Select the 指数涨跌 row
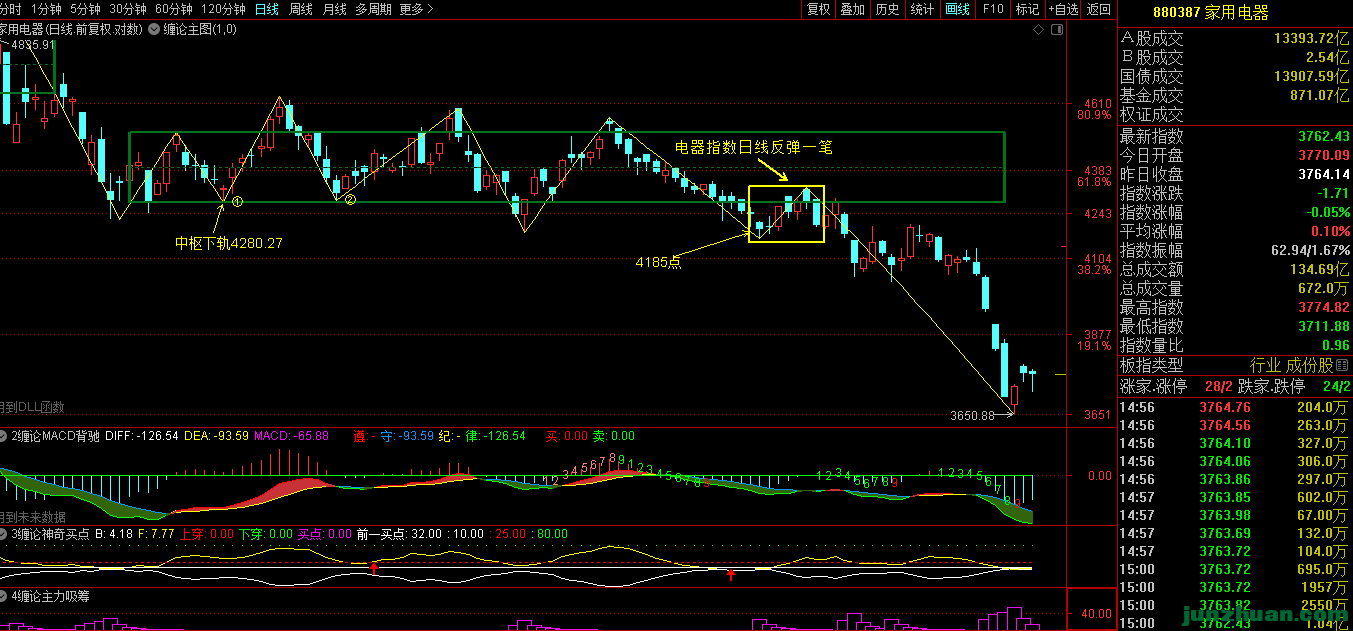The image size is (1353, 631). pos(1235,193)
